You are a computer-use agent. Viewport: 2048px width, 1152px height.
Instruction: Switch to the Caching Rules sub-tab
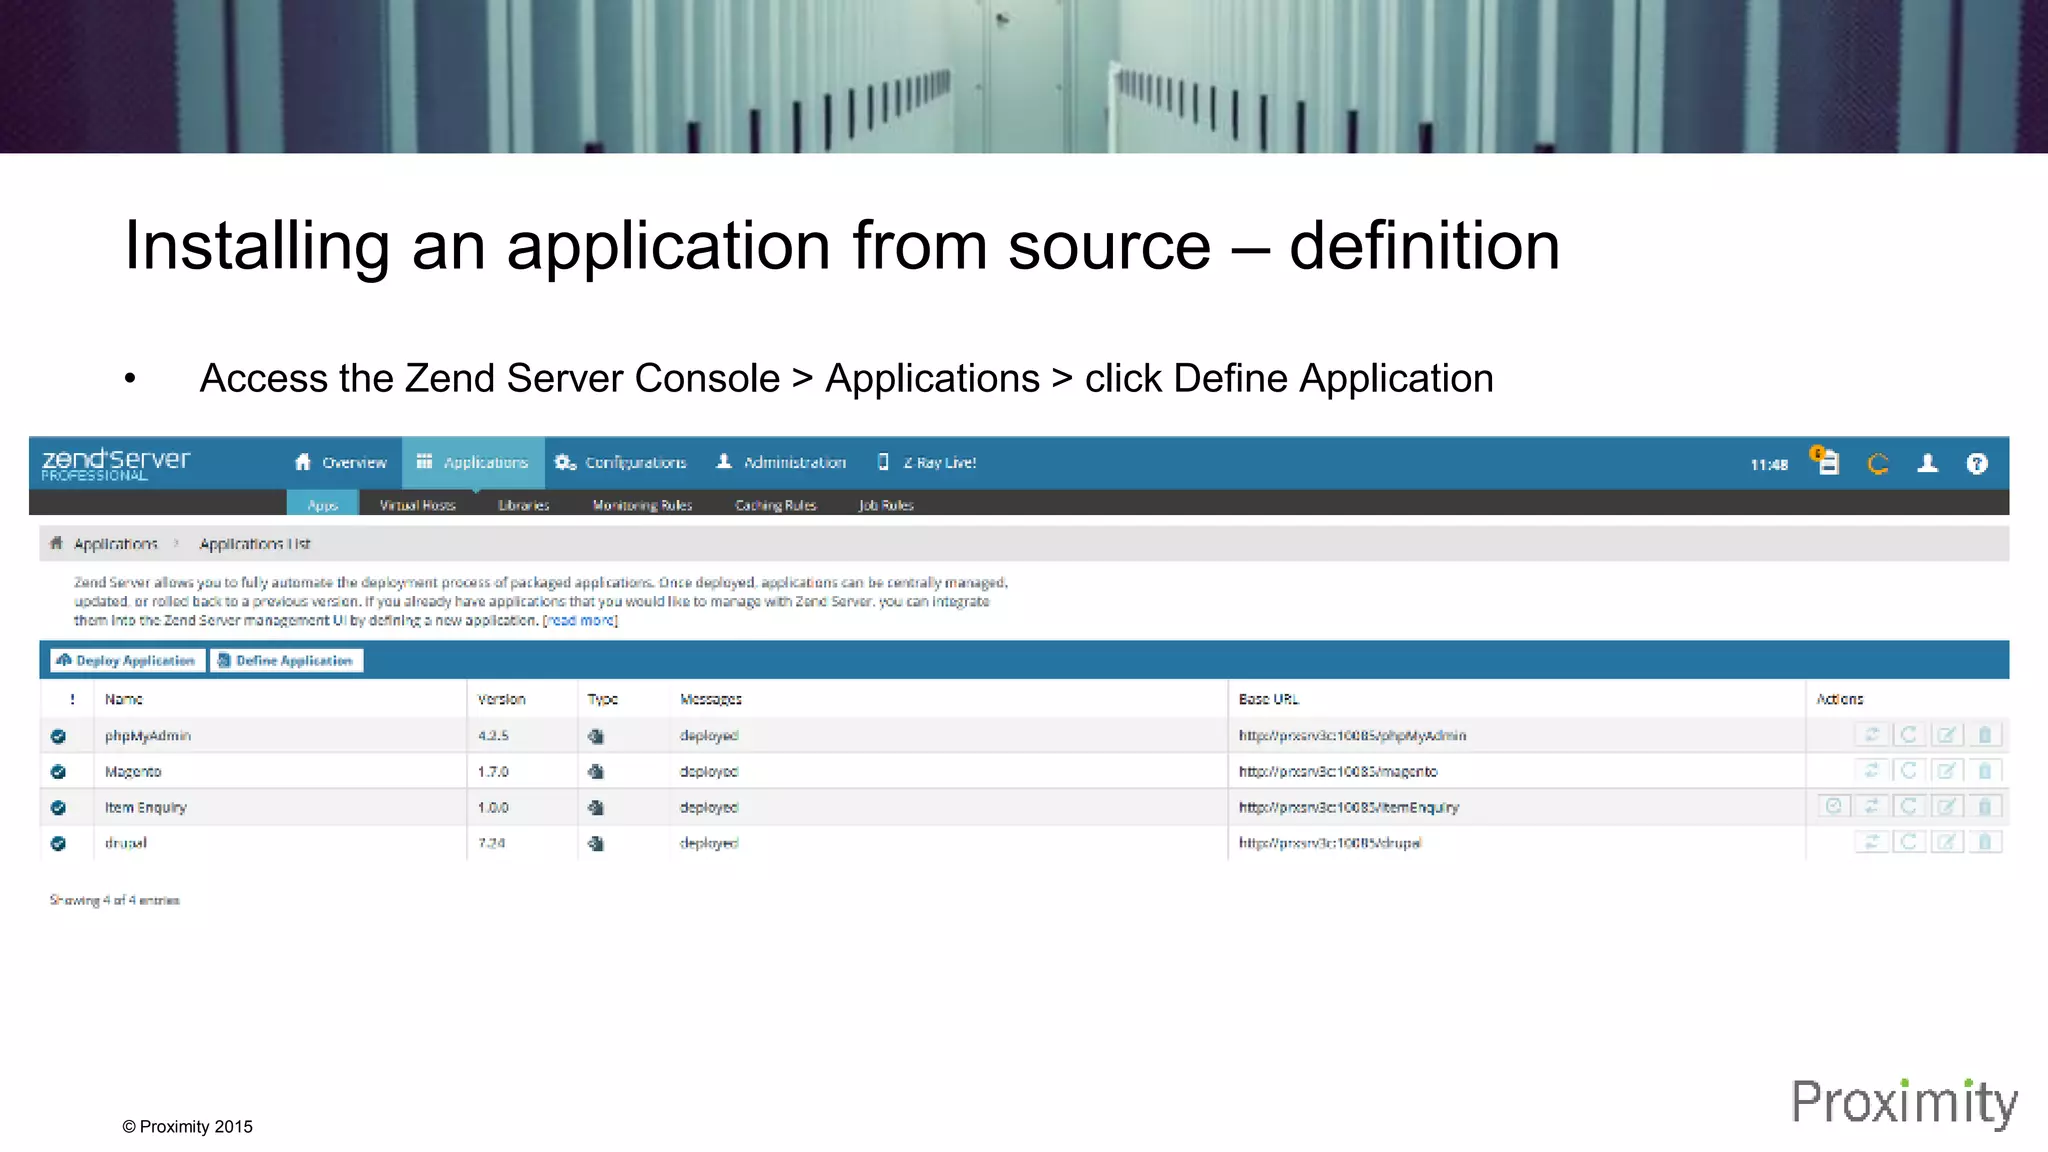coord(776,505)
